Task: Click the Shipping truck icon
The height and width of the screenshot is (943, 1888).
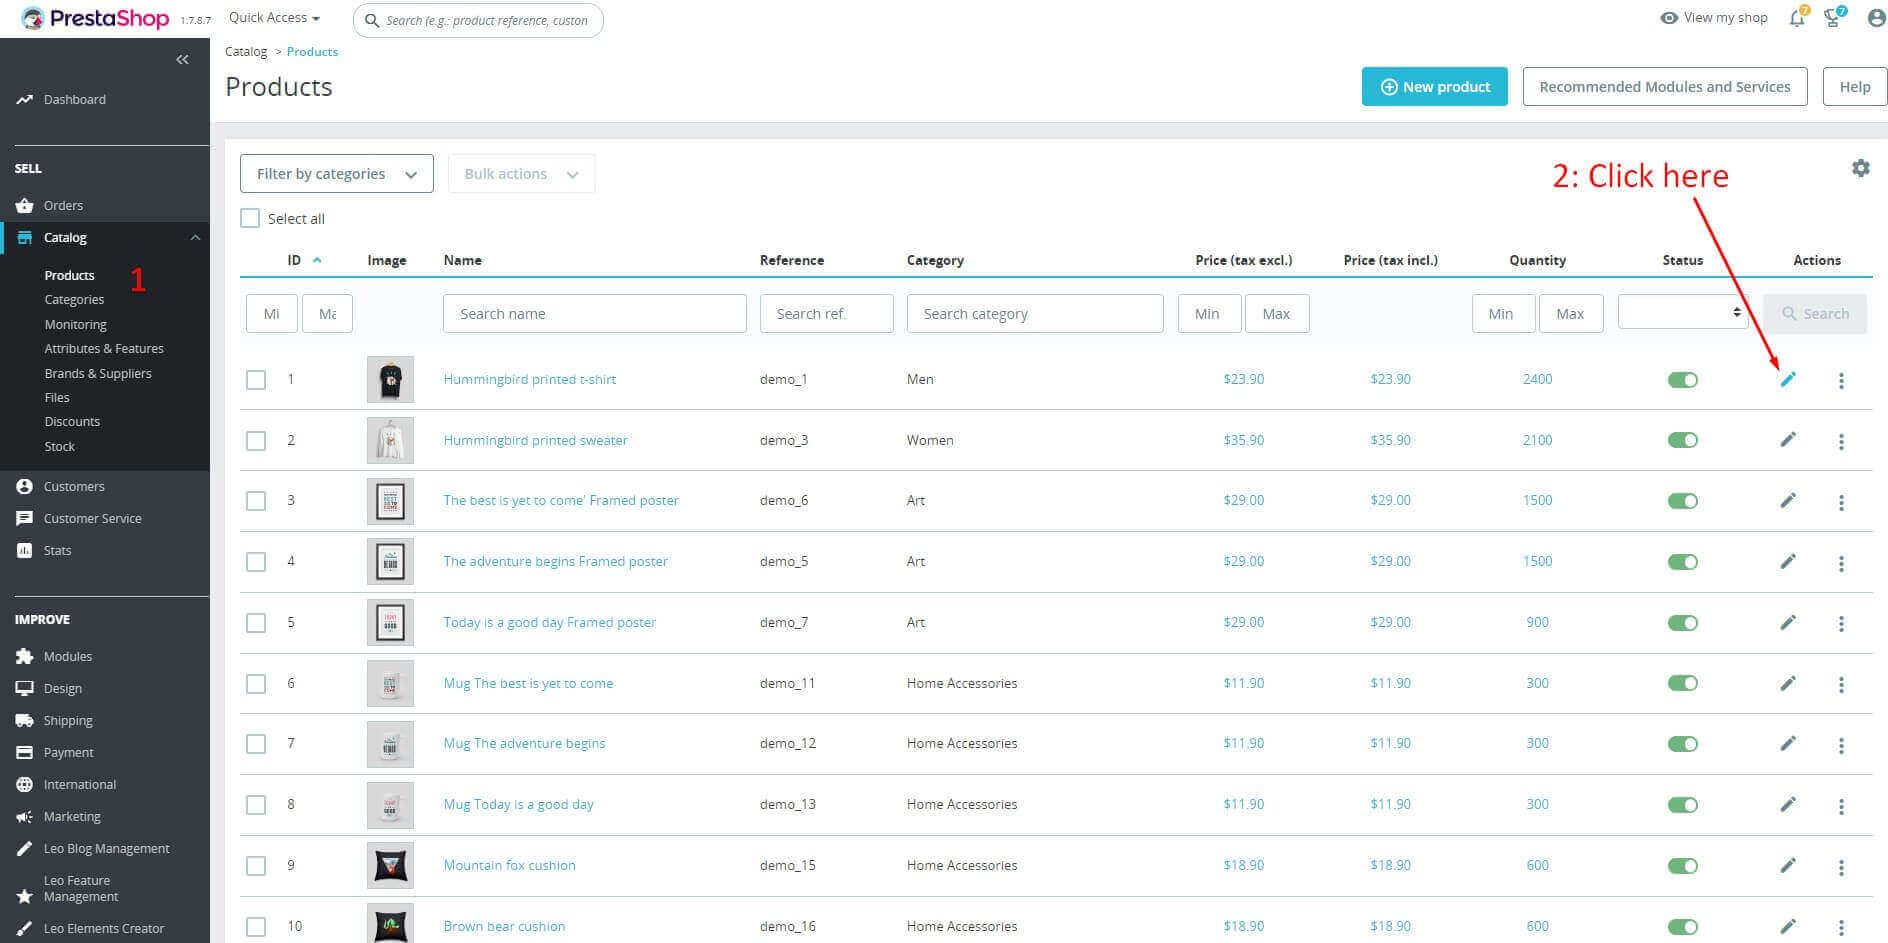Action: coord(24,720)
